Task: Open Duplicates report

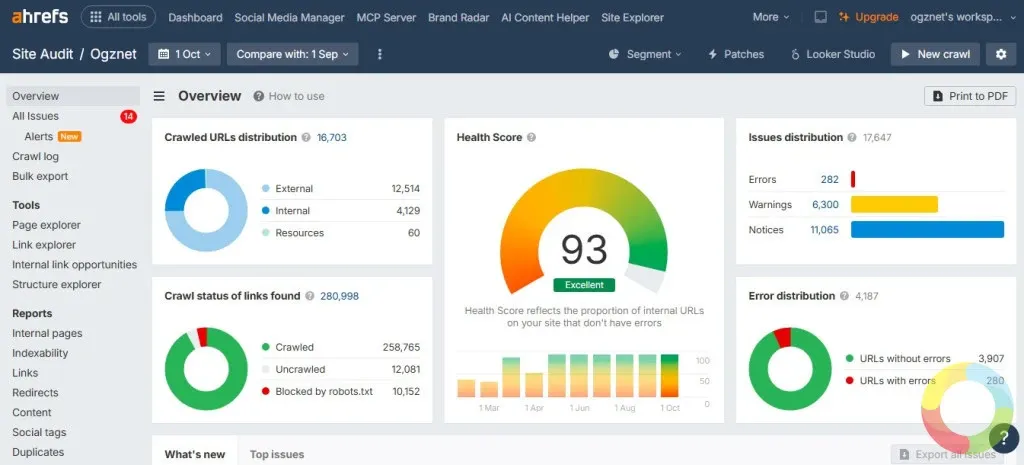Action: (x=38, y=452)
